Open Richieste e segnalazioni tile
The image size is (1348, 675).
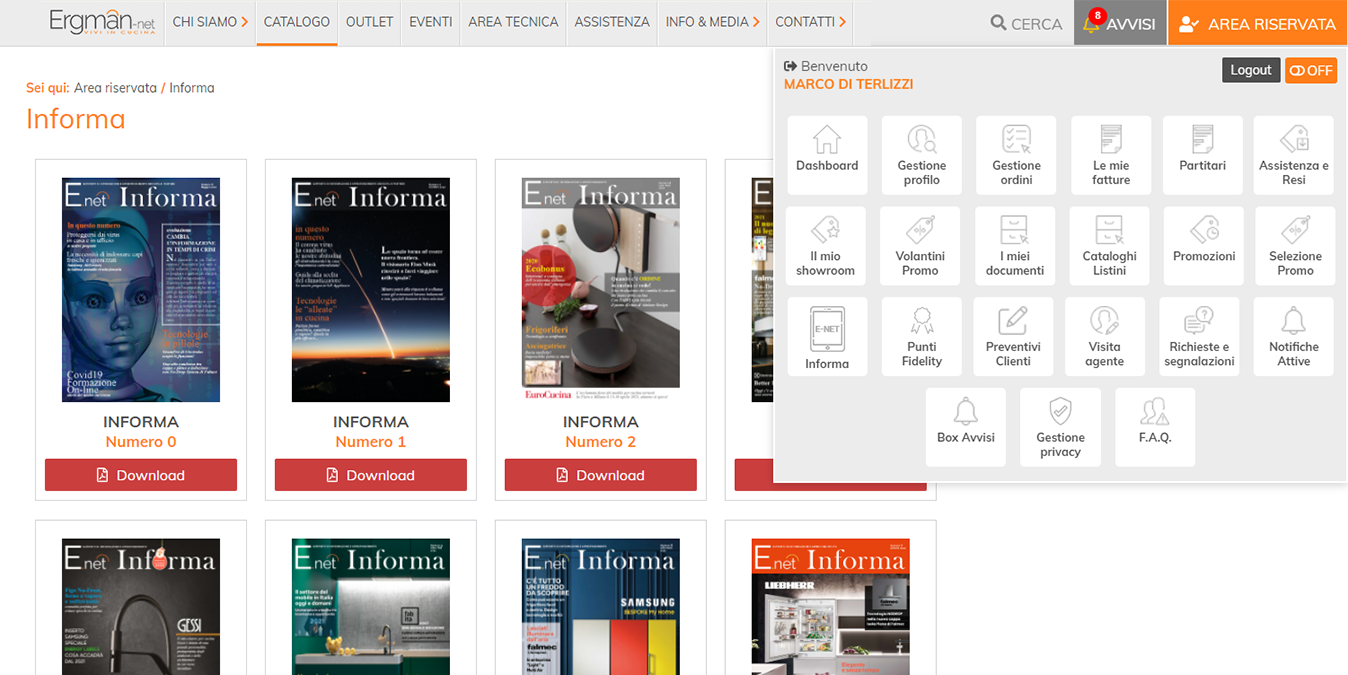tap(1199, 336)
